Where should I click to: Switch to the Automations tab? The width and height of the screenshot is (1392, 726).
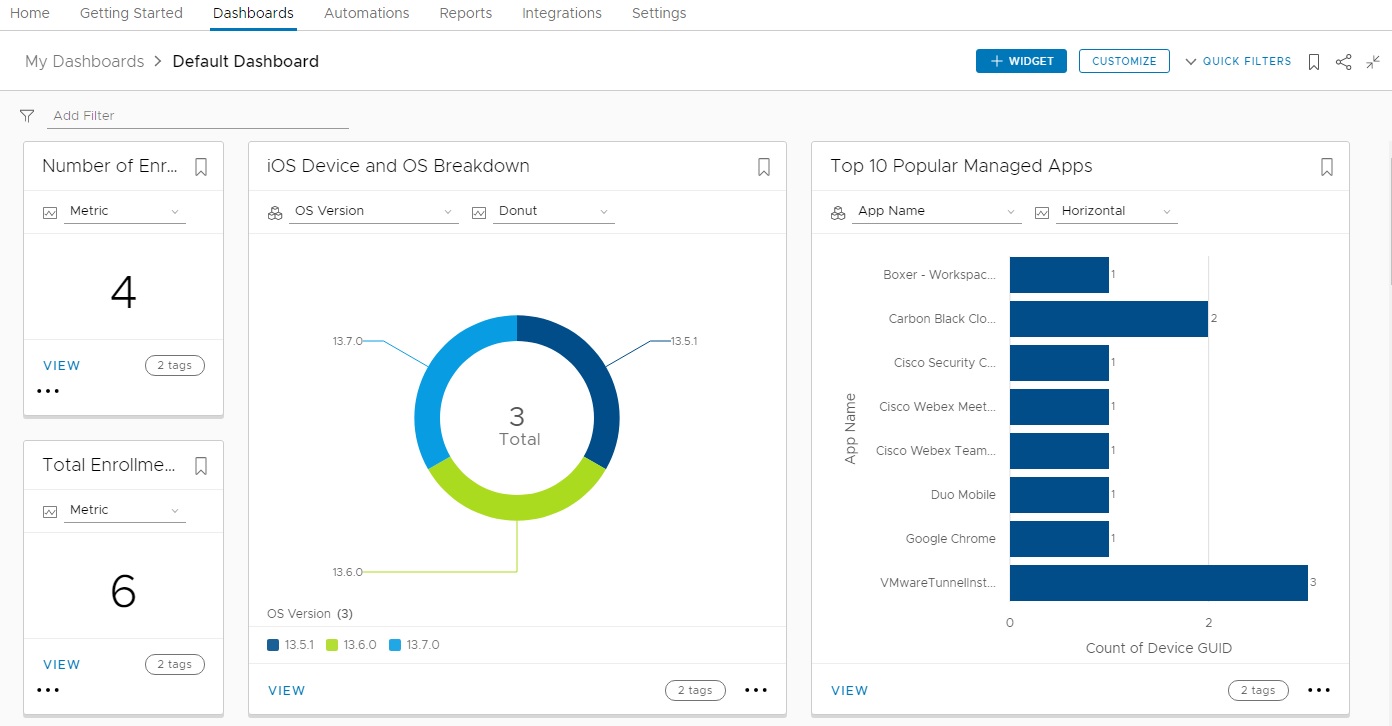367,14
